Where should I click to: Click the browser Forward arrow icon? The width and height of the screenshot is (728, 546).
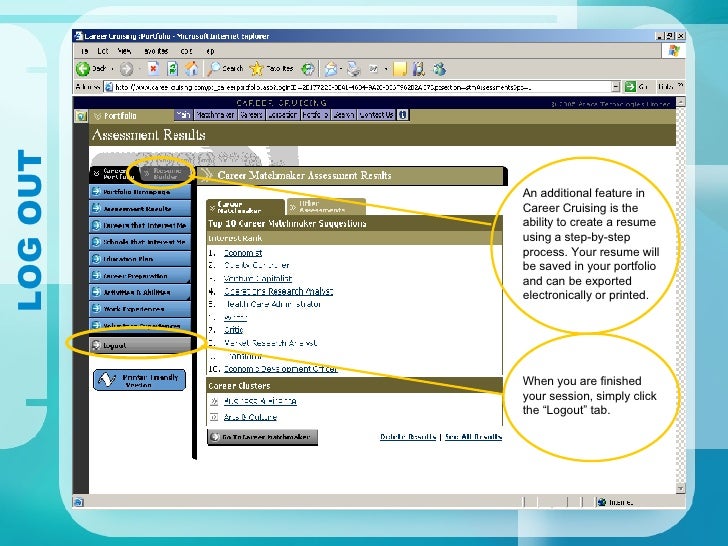click(x=126, y=69)
